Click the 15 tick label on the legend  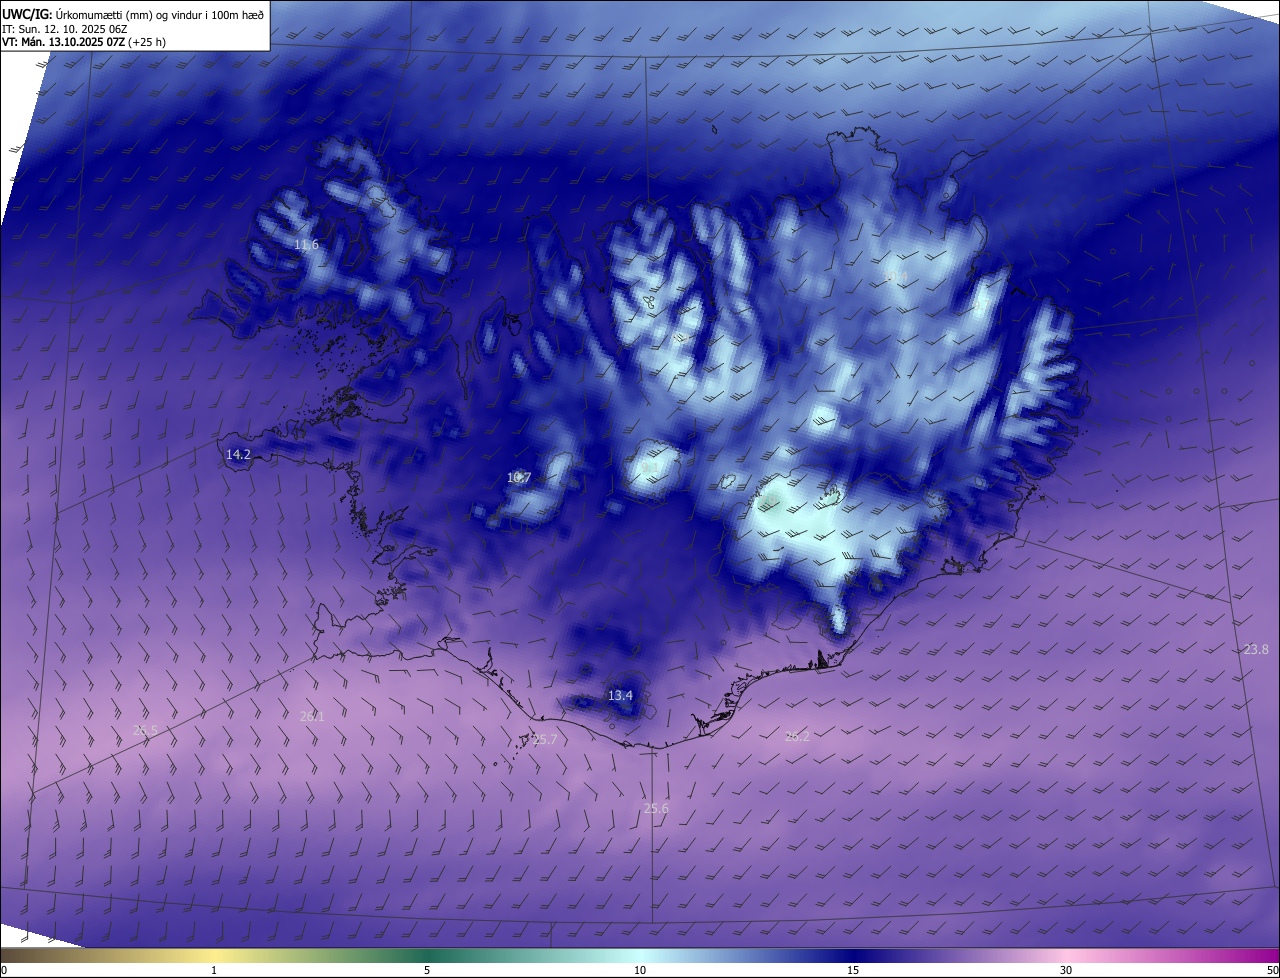[x=853, y=970]
